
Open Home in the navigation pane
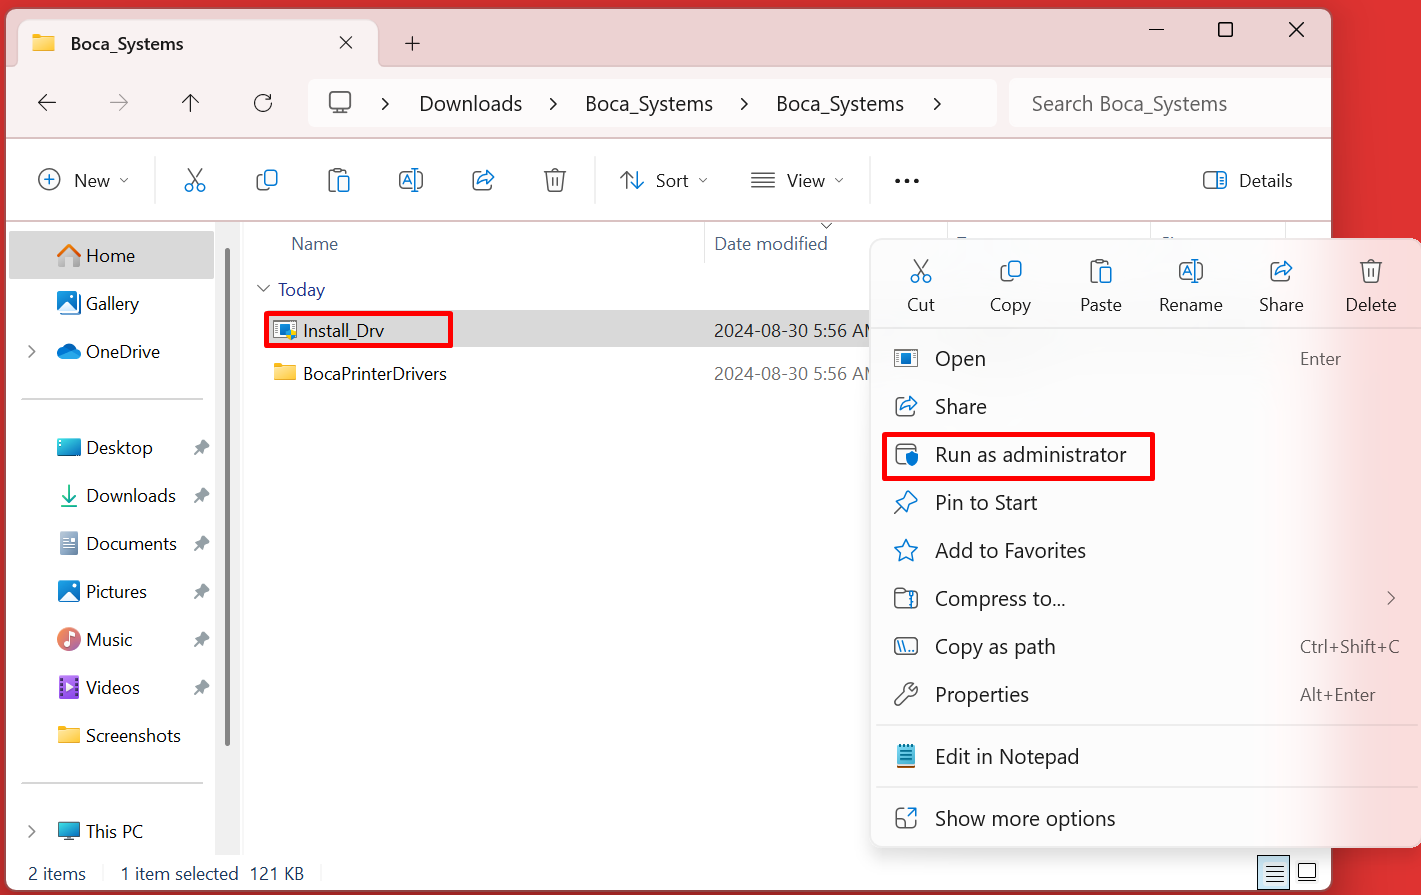tap(111, 256)
